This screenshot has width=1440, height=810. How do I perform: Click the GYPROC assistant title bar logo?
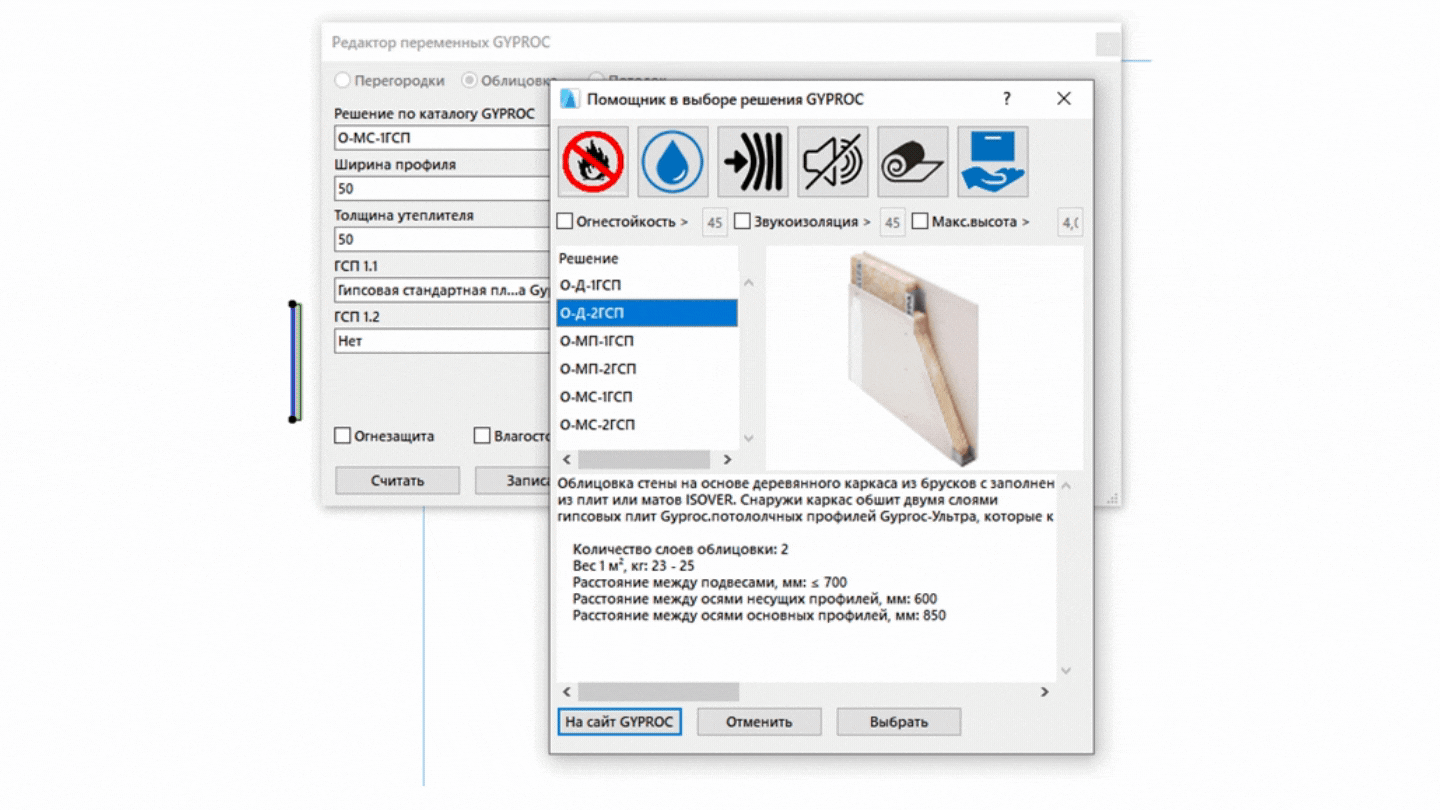(x=569, y=99)
